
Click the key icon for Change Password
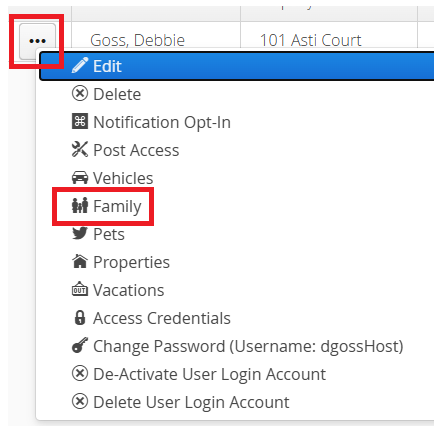(x=80, y=345)
